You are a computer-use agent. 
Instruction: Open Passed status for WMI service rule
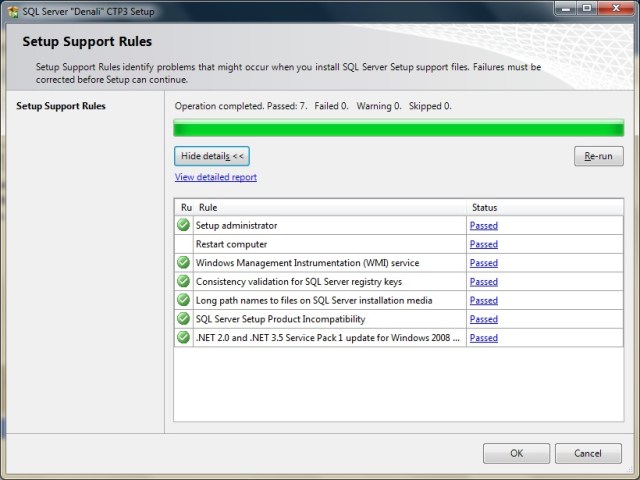click(x=483, y=263)
